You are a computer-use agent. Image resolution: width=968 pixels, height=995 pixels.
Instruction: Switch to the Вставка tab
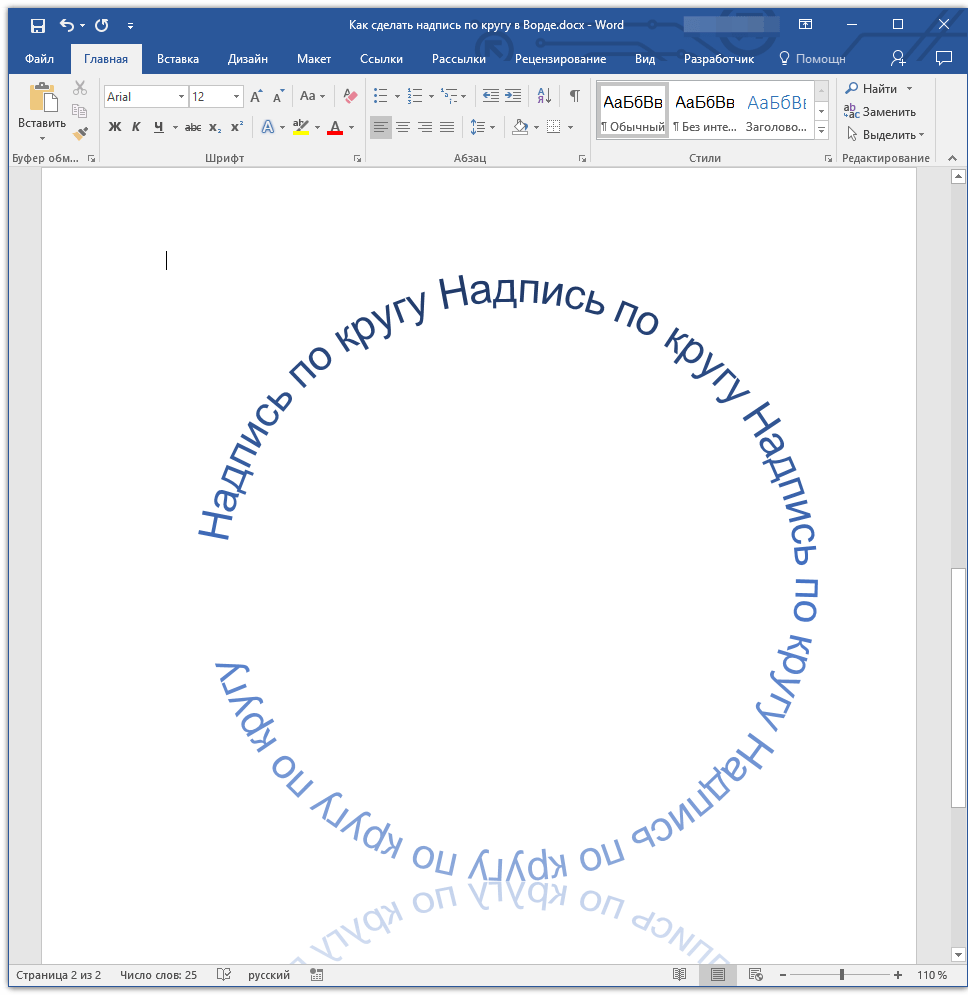pos(178,59)
